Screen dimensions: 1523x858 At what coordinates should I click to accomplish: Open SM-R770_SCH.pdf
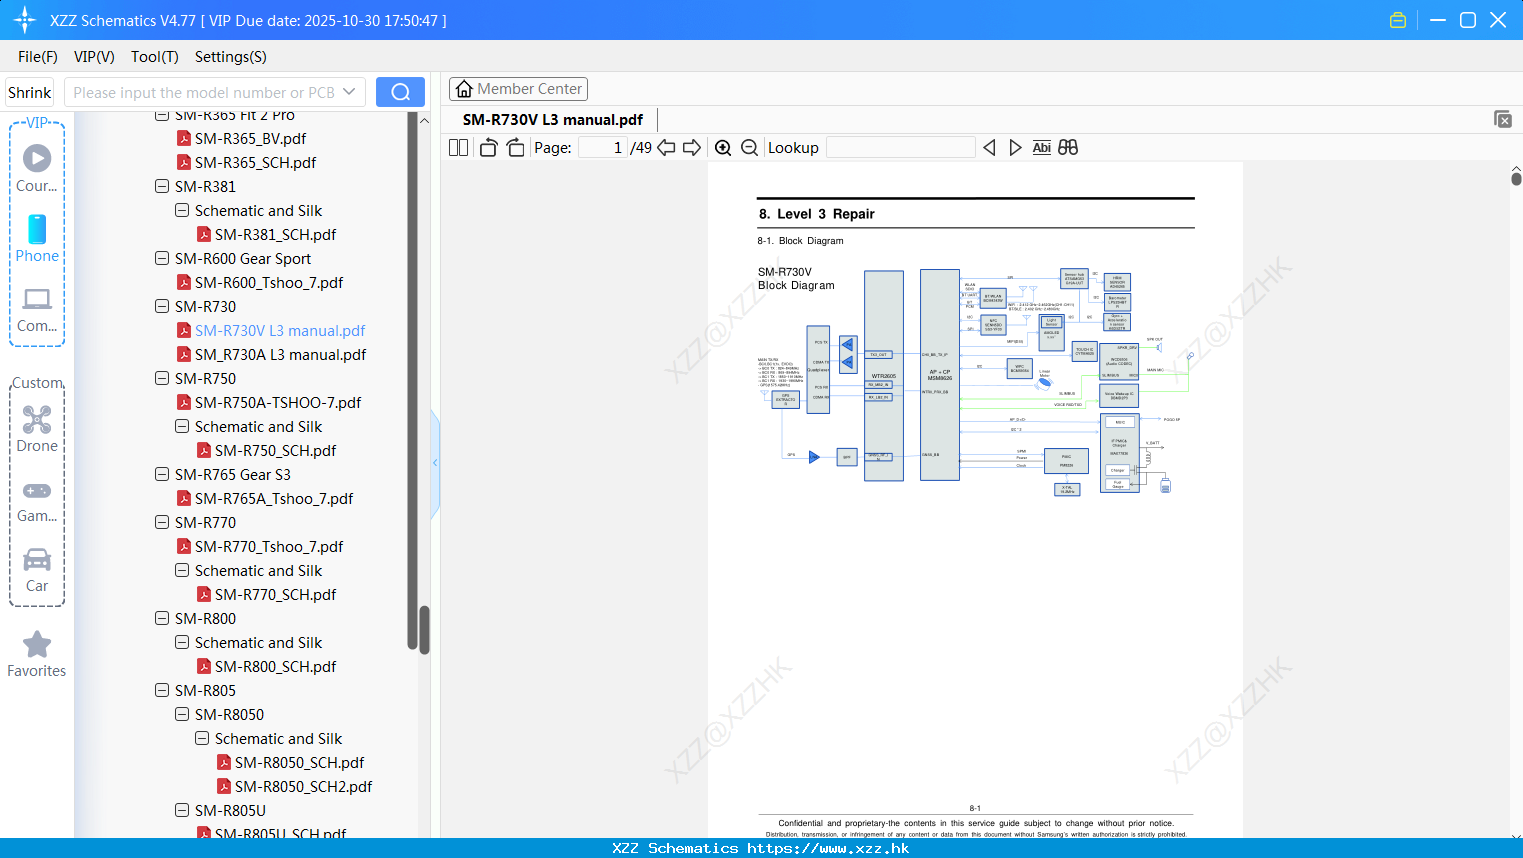click(x=275, y=594)
